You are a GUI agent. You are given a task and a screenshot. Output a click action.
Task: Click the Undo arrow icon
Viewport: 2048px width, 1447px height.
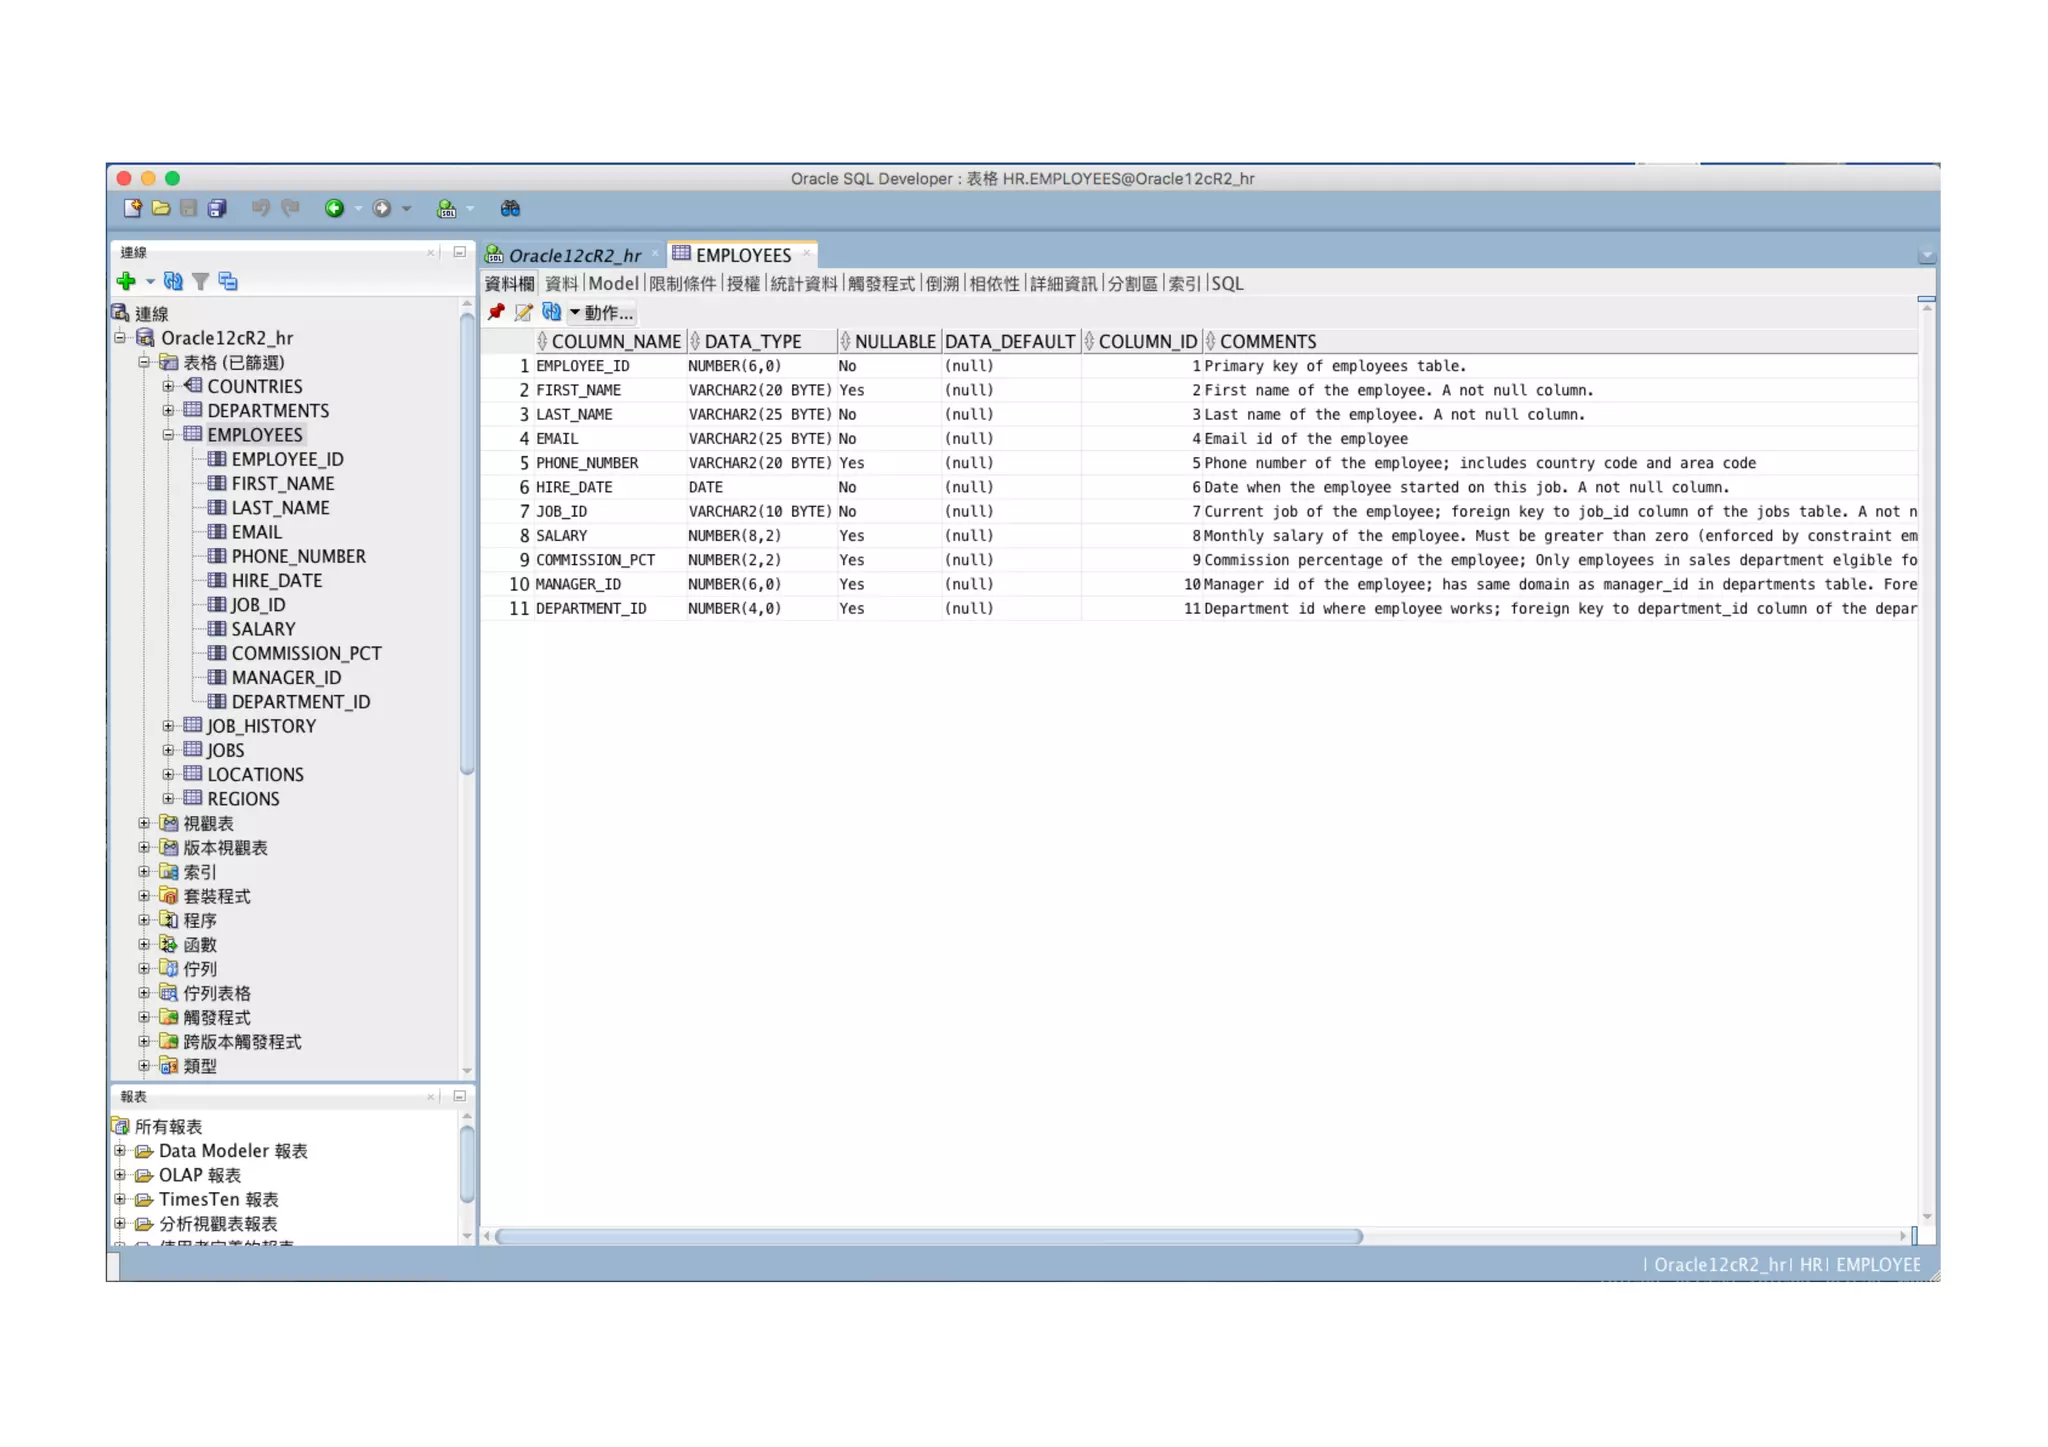tap(261, 208)
